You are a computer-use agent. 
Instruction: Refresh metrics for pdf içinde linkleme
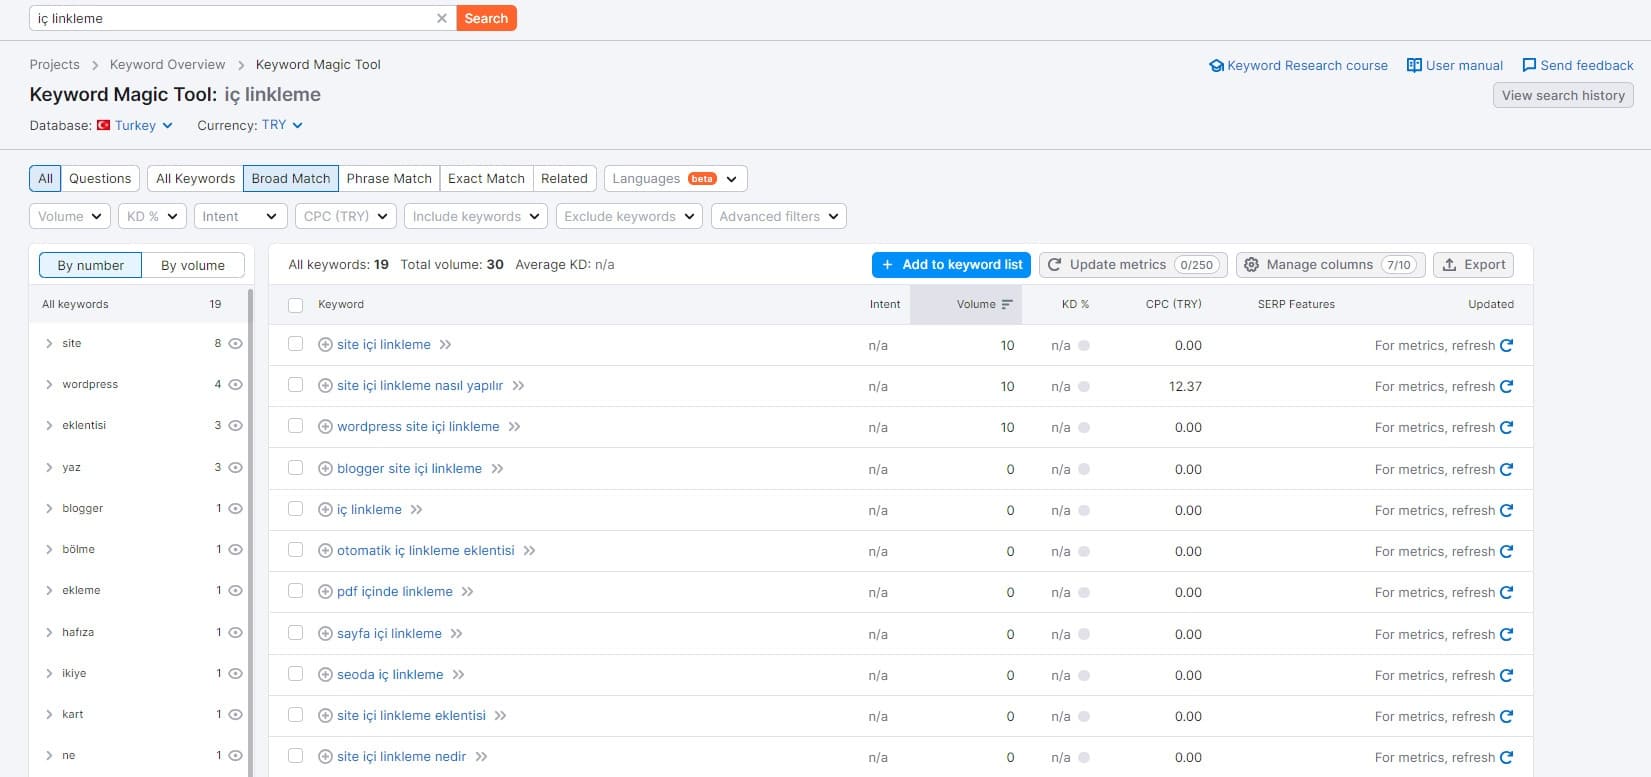[1506, 592]
